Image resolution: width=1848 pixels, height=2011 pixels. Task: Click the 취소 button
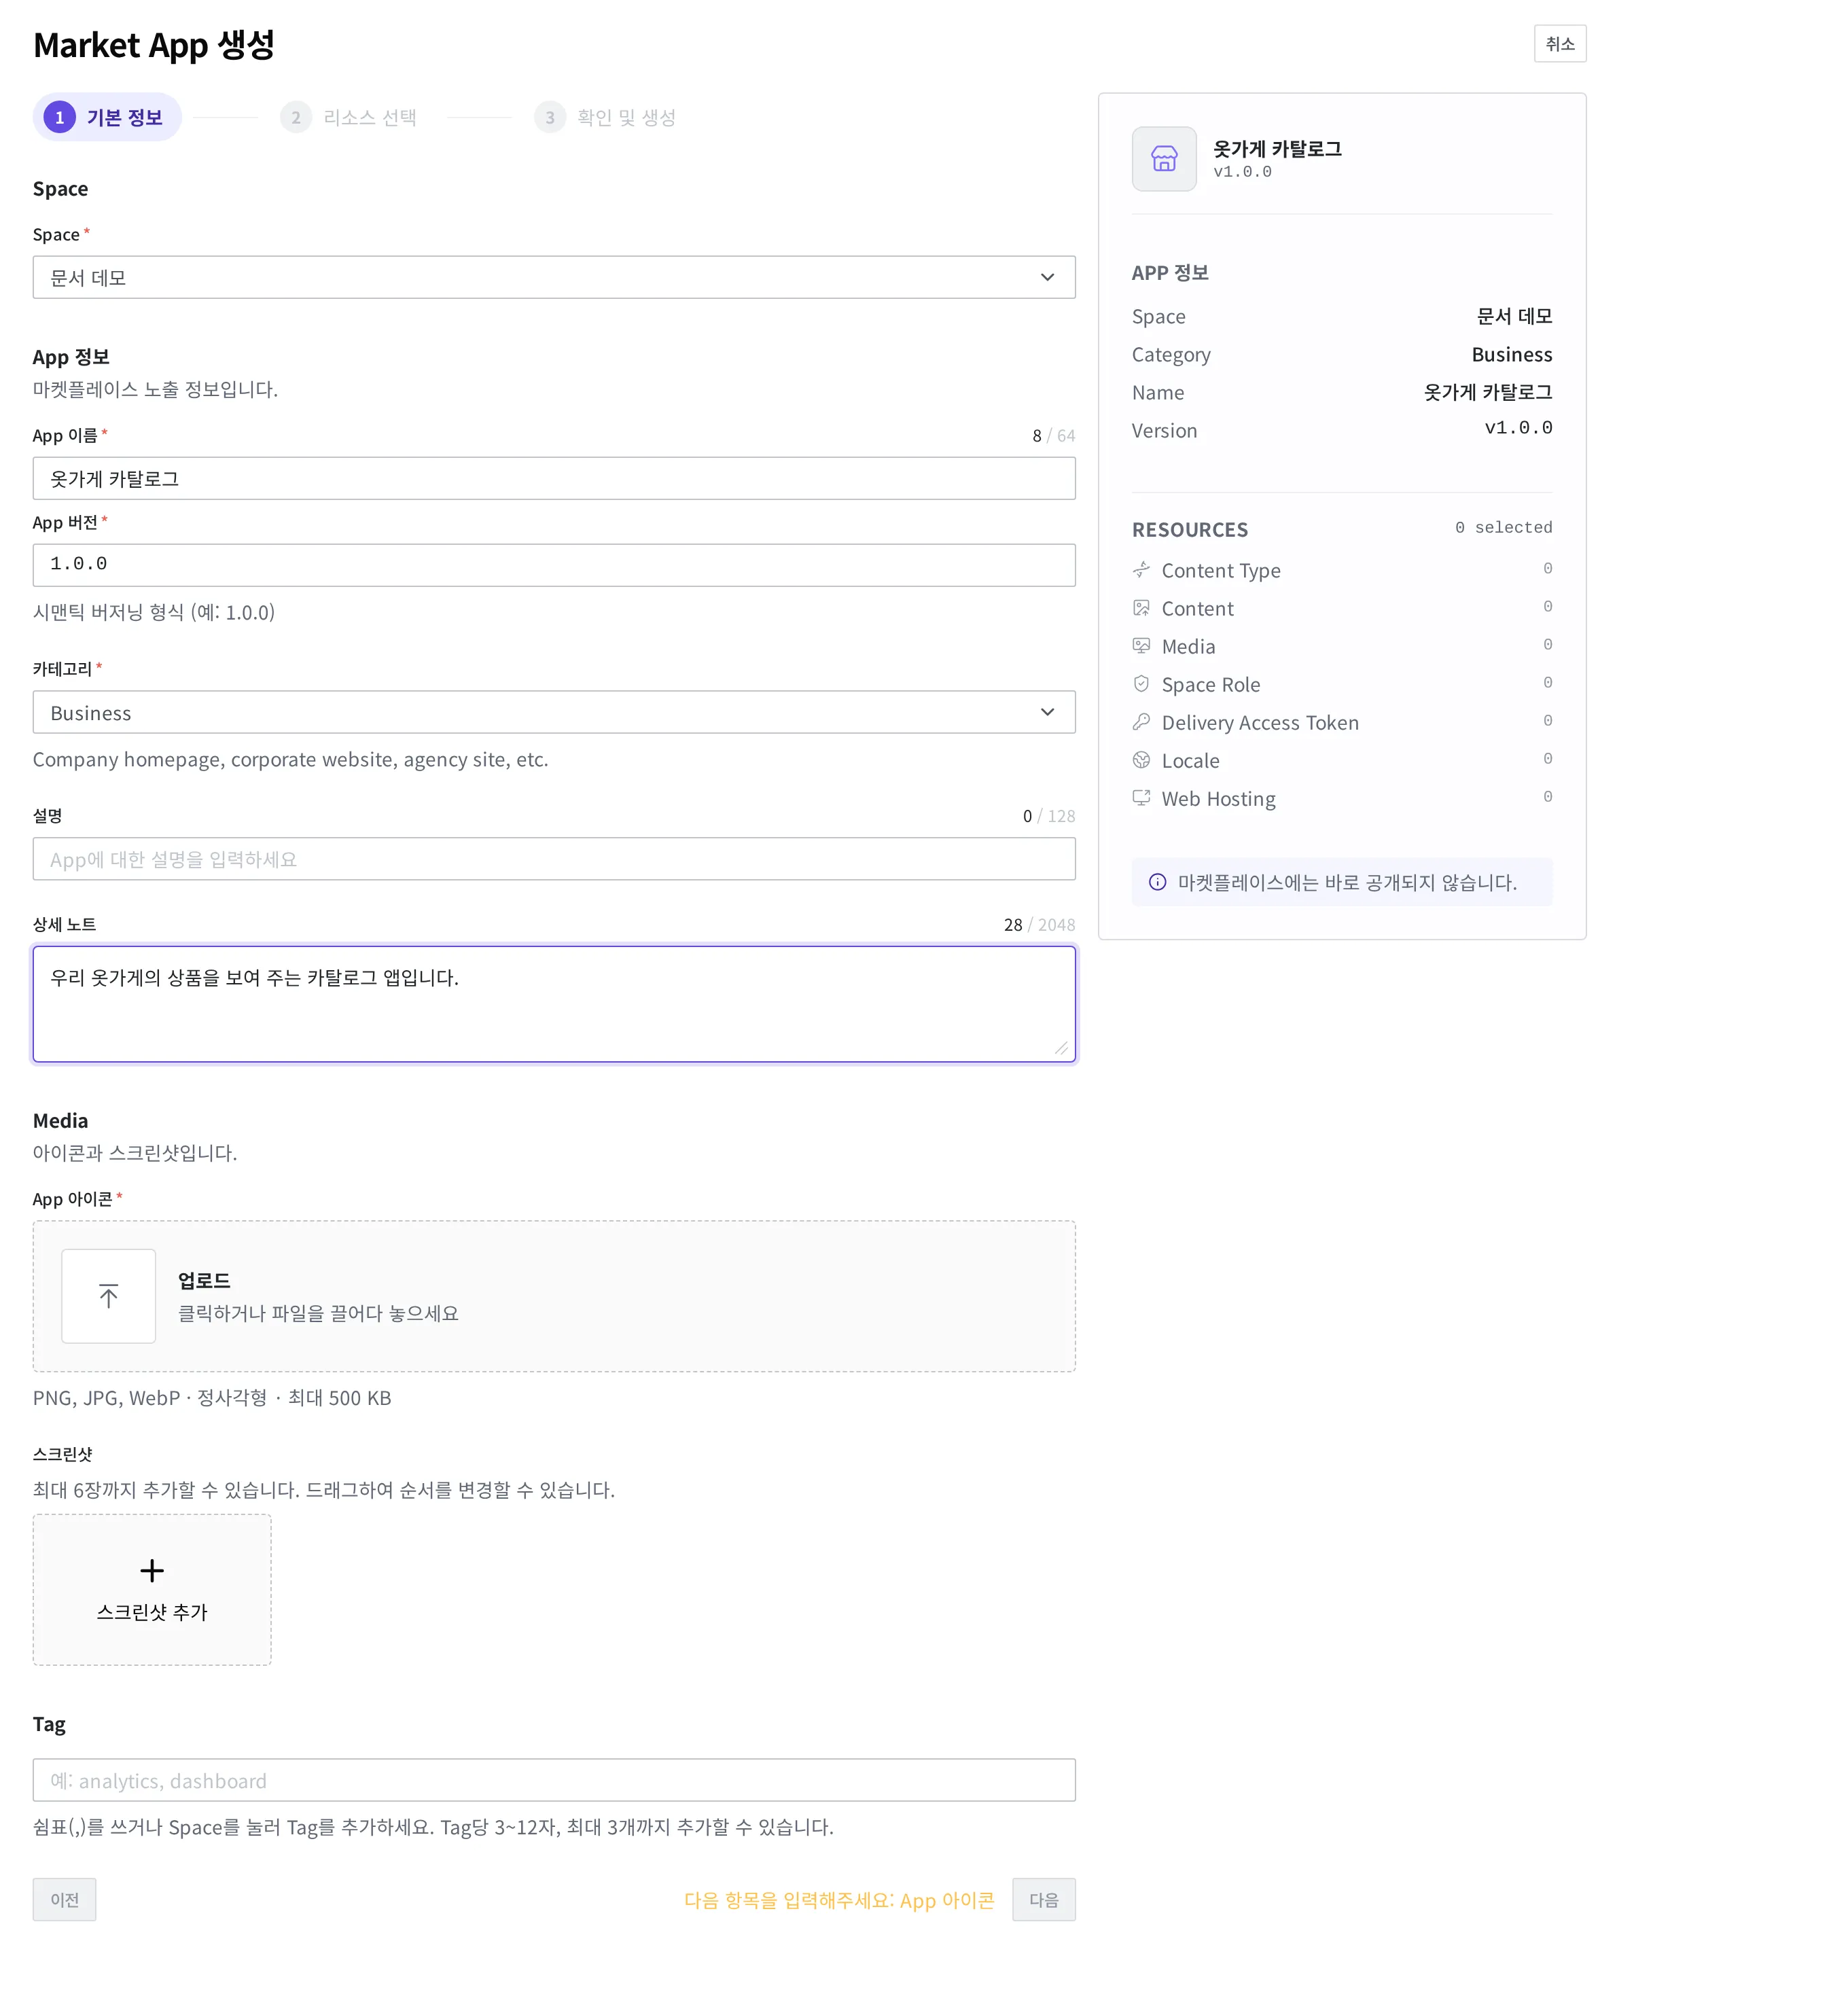pos(1560,43)
